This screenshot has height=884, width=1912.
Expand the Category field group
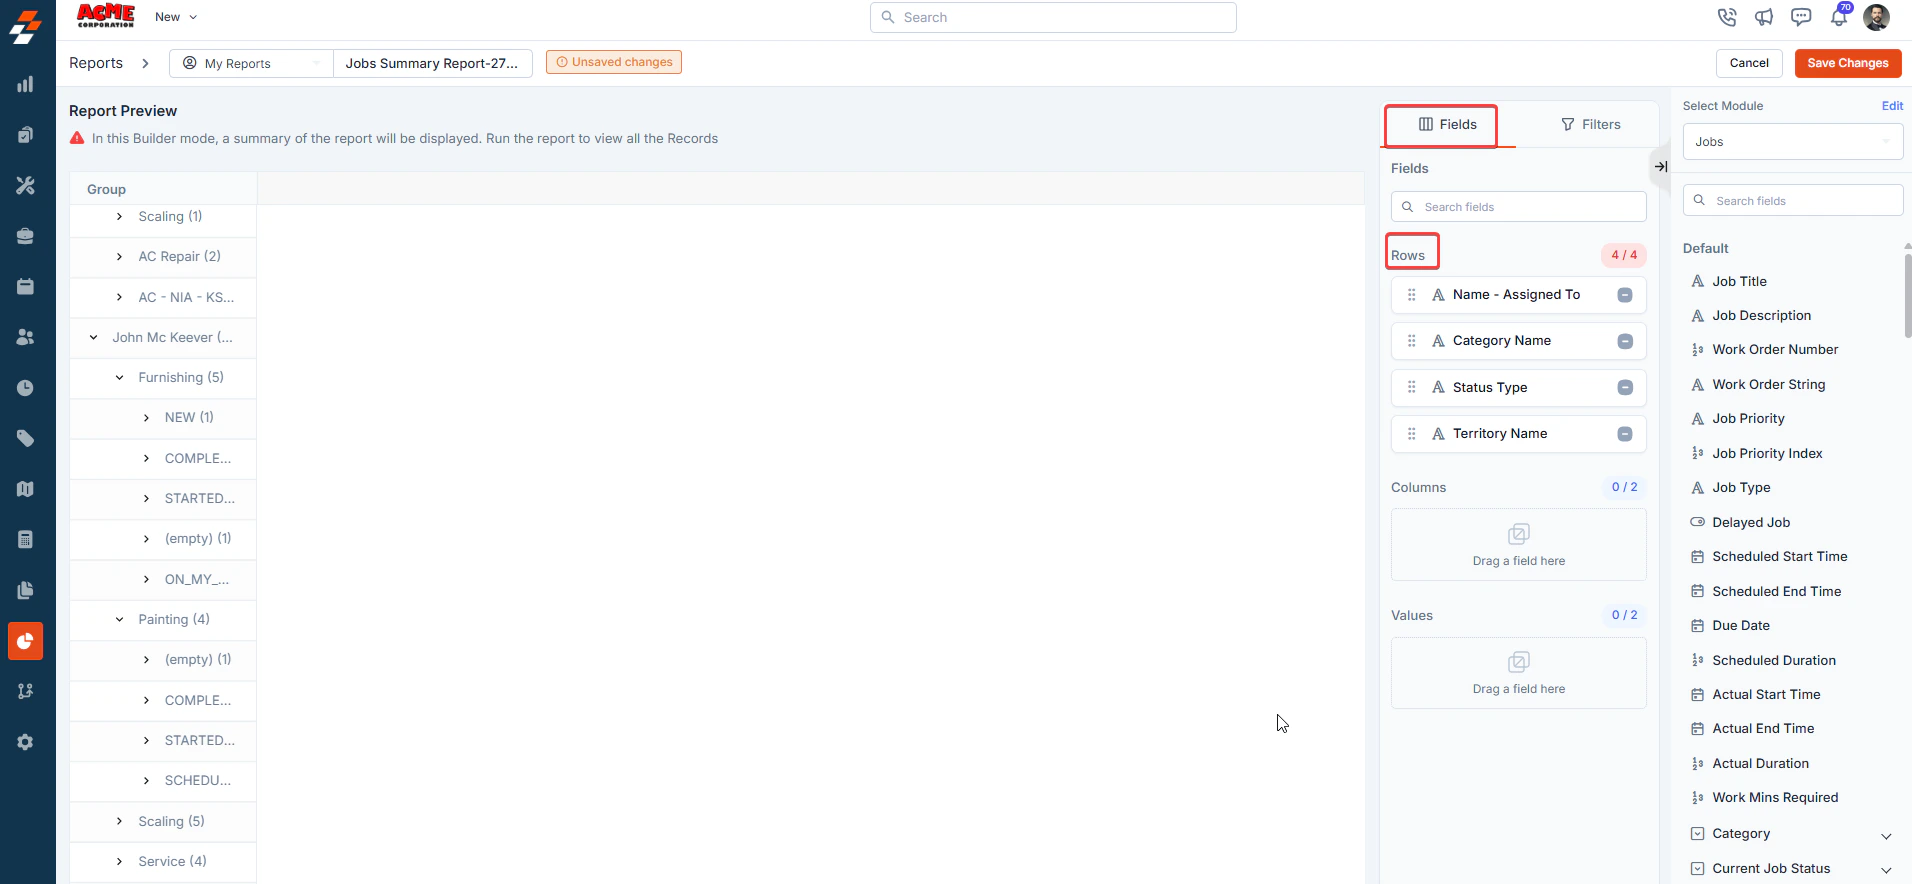click(1886, 836)
